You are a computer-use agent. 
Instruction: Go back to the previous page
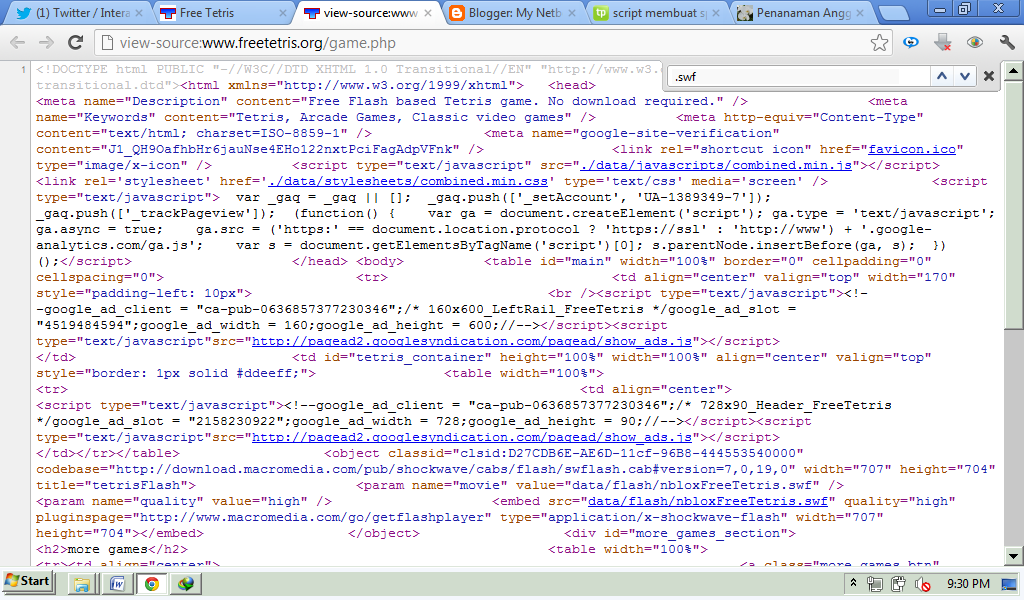tap(18, 43)
